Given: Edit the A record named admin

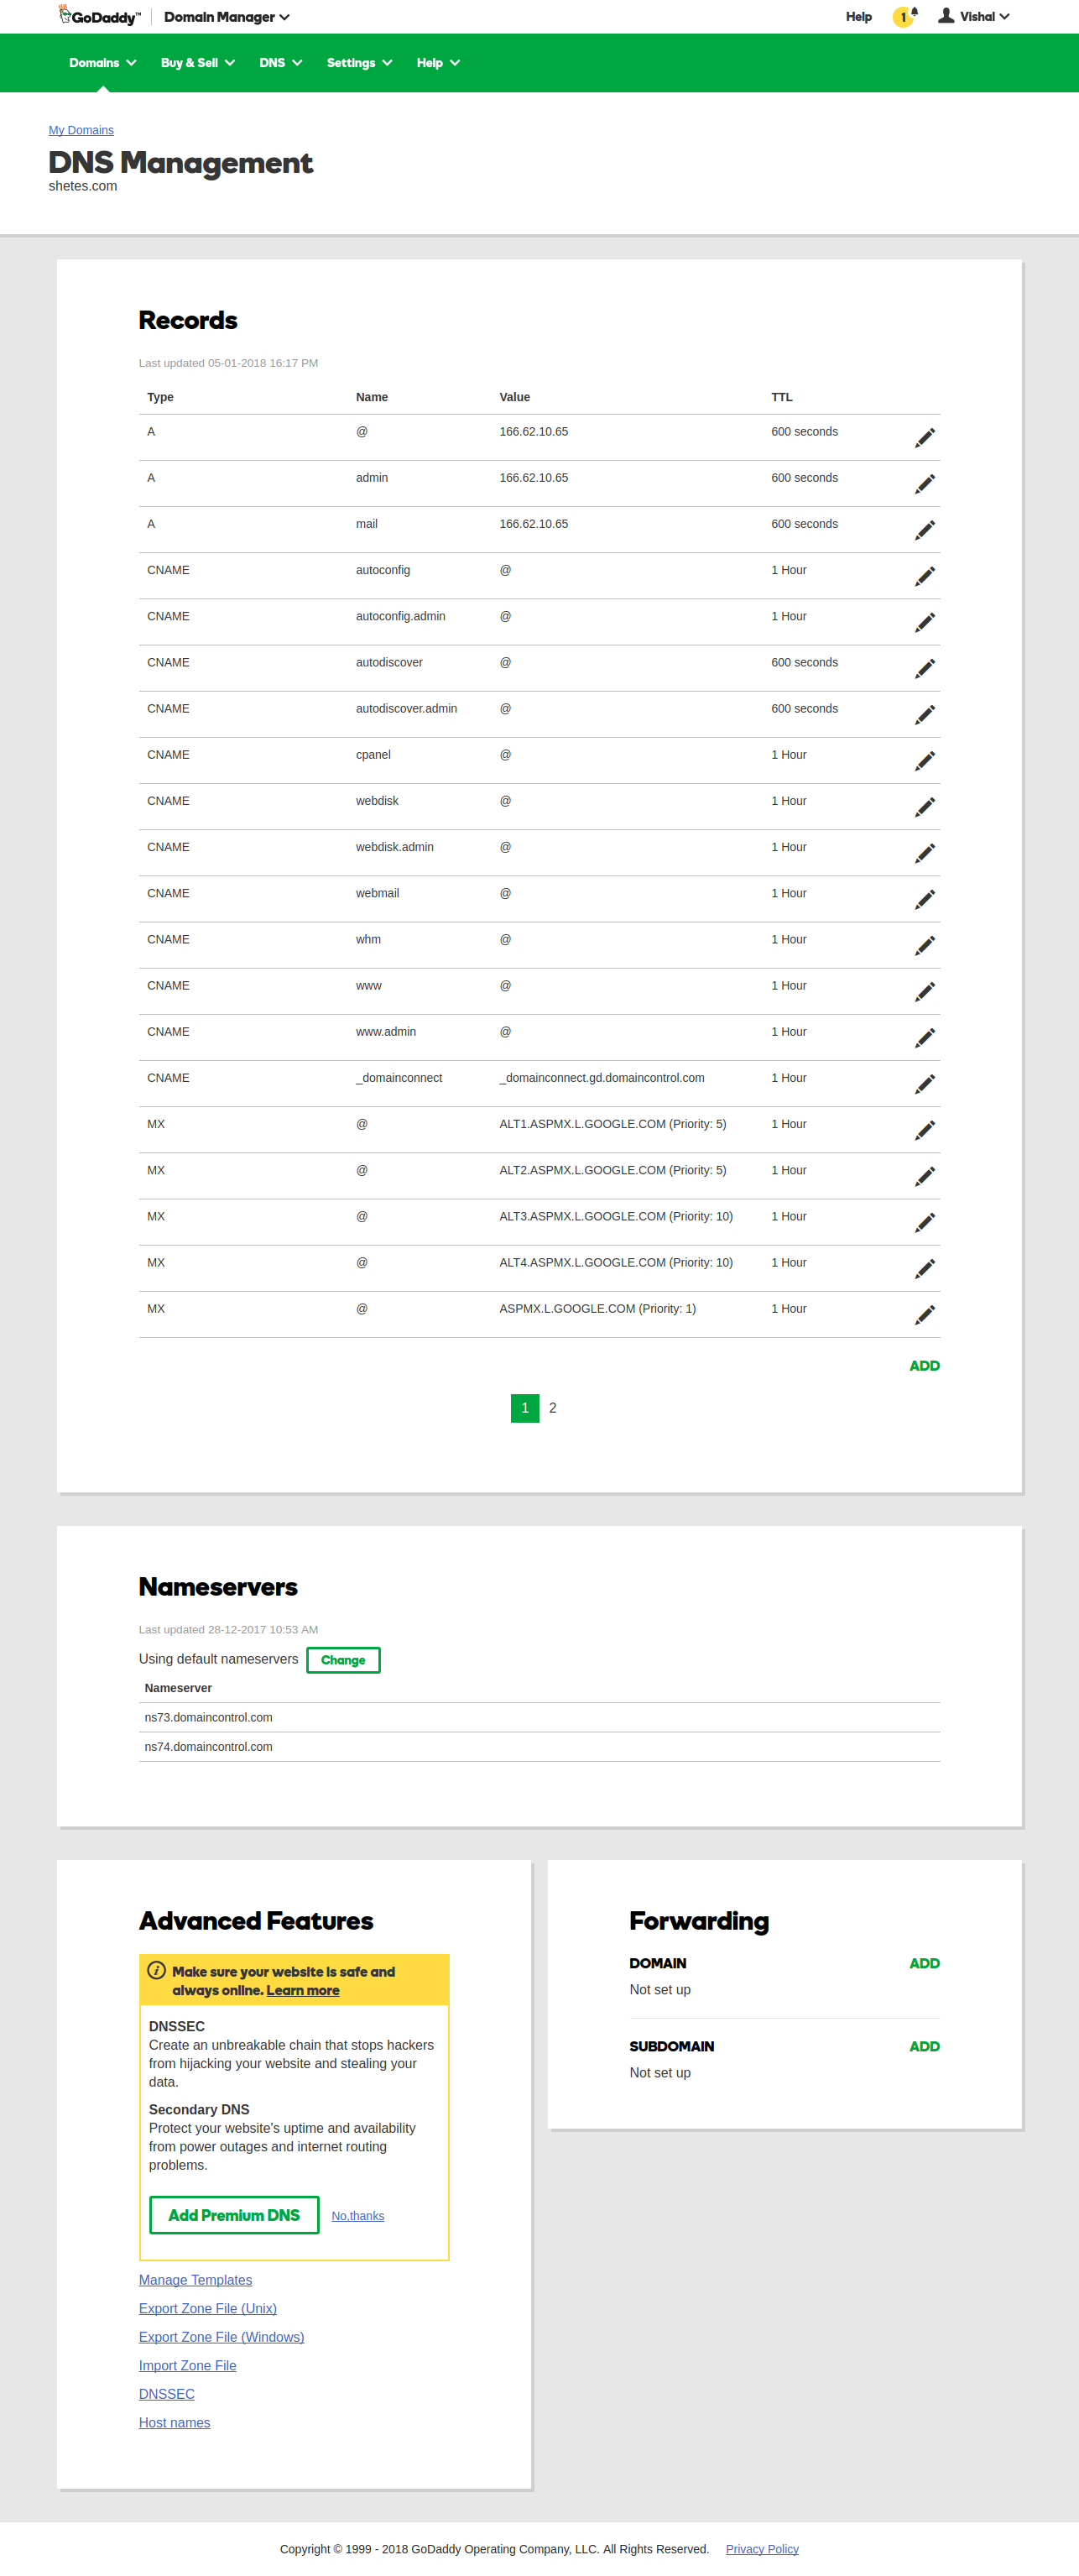Looking at the screenshot, I should coord(924,484).
